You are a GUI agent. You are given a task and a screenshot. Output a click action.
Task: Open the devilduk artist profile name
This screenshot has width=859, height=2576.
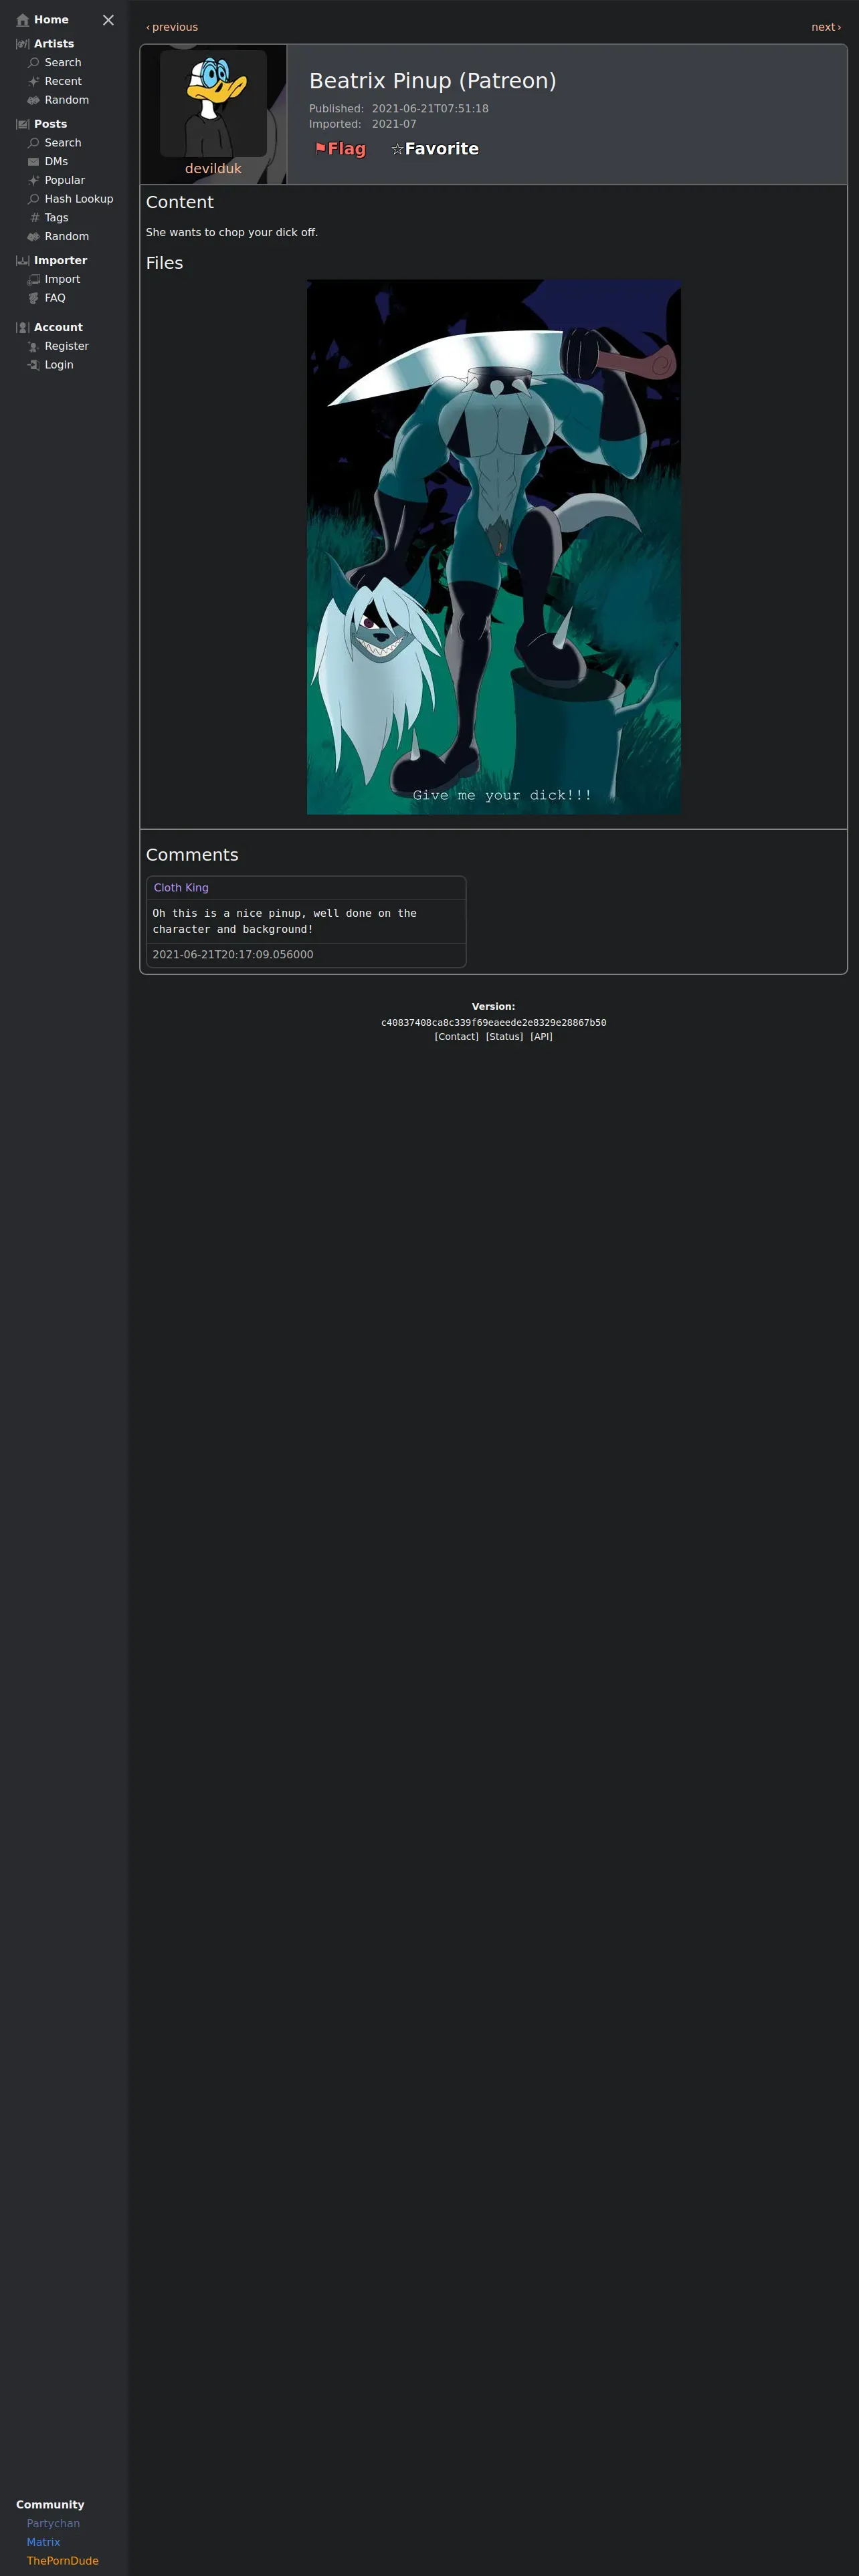click(213, 169)
